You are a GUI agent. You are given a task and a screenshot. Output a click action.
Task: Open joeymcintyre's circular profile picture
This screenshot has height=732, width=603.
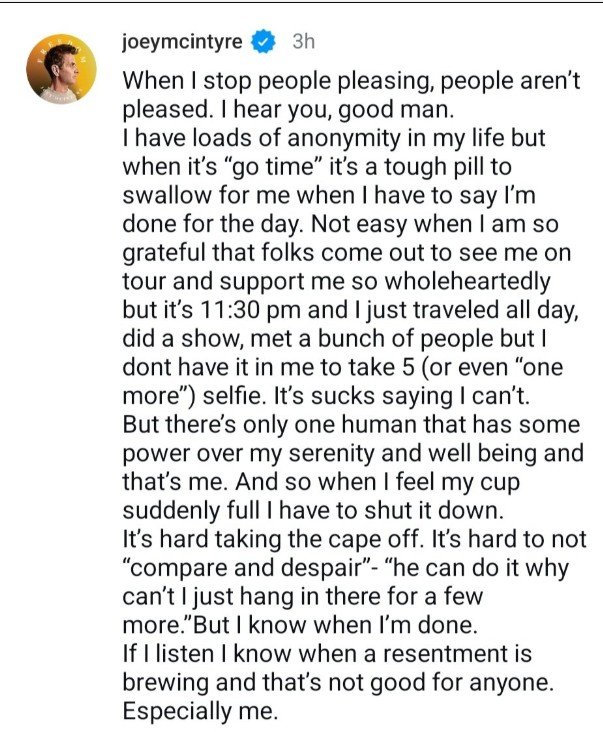pyautogui.click(x=61, y=69)
